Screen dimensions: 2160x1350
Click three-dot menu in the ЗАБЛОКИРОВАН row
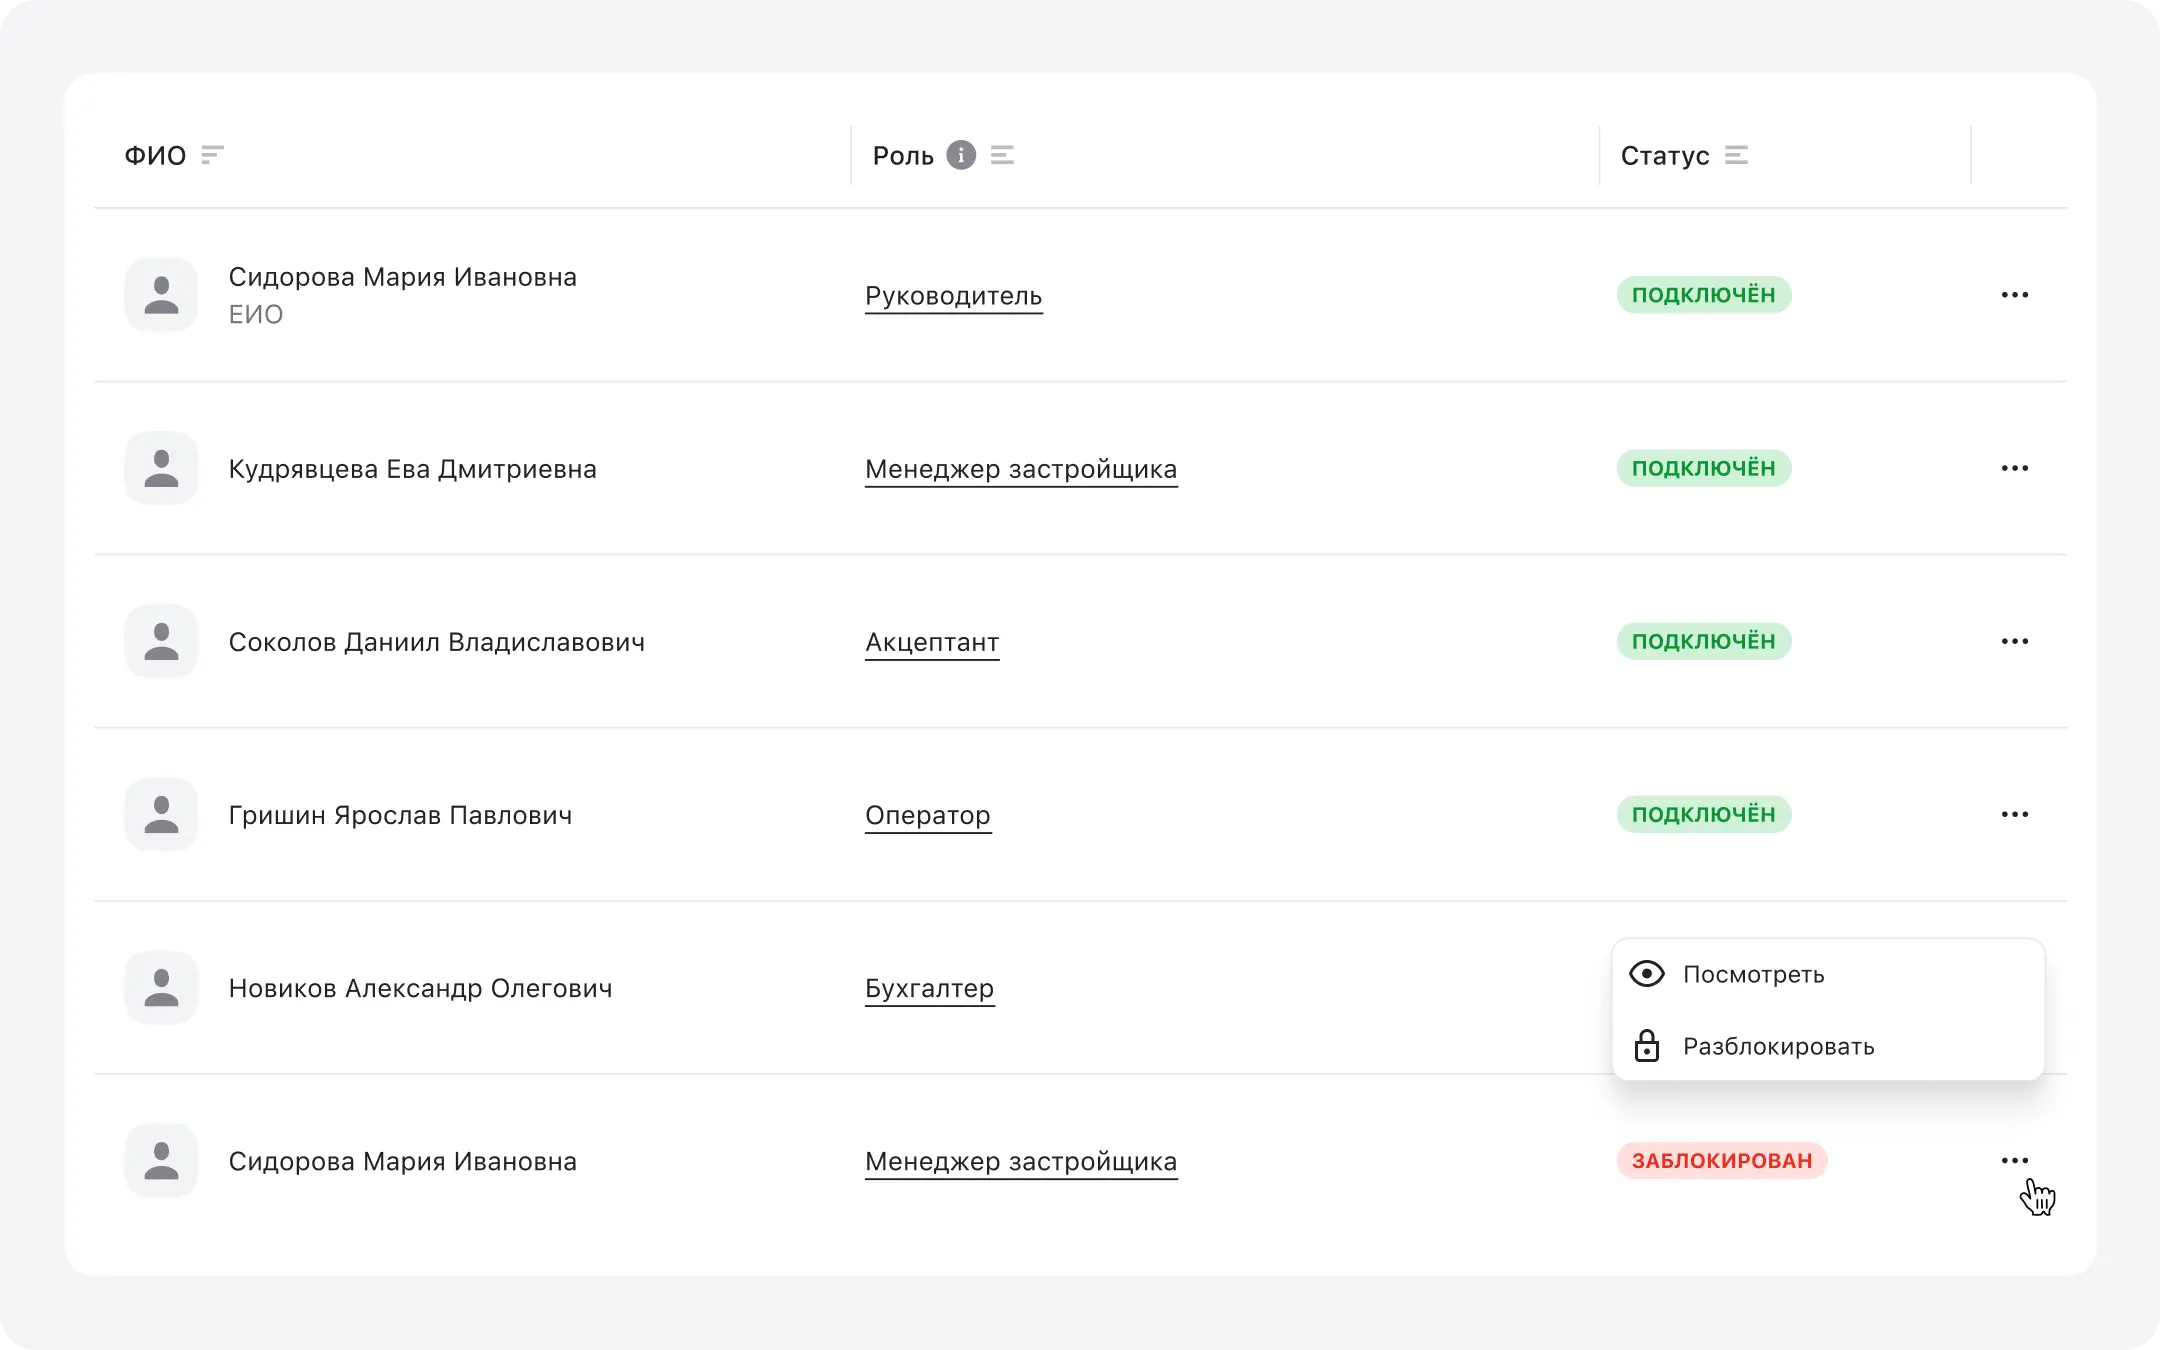[x=2014, y=1160]
